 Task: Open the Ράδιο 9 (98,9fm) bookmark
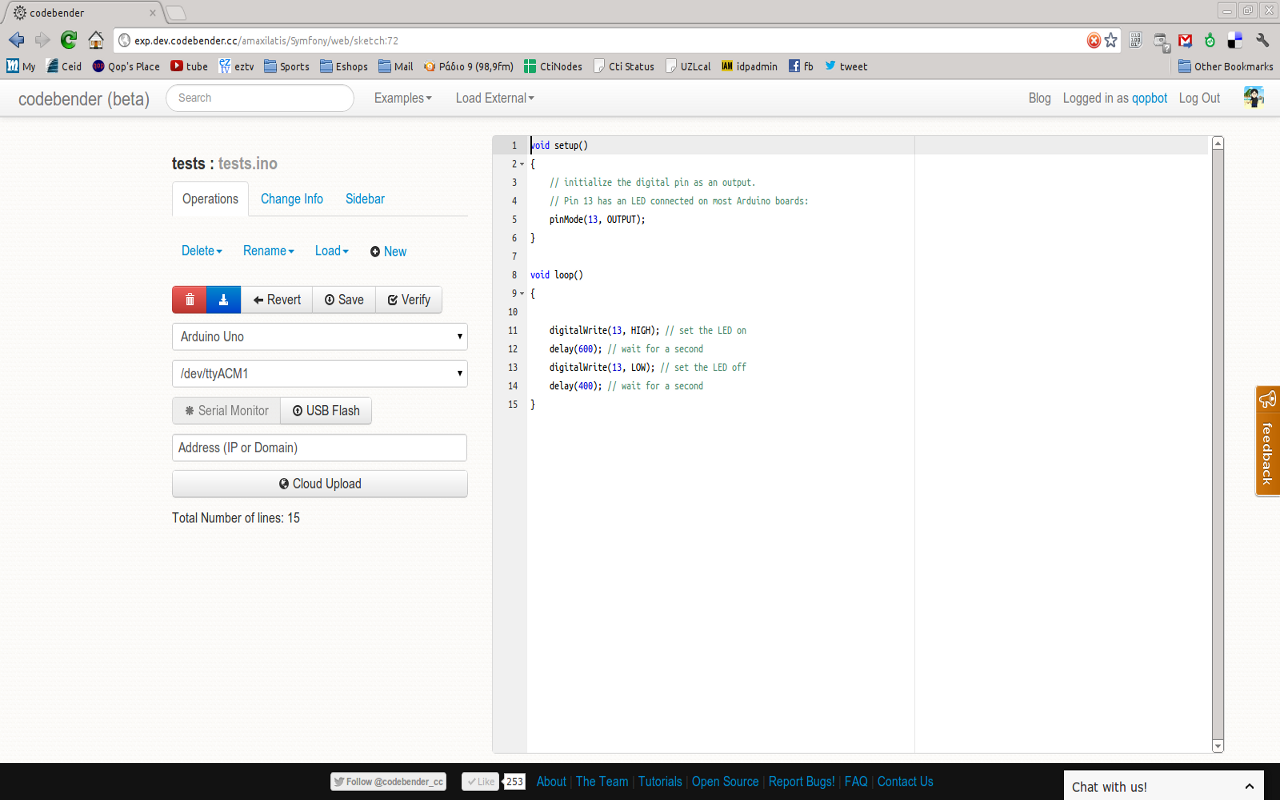point(468,66)
